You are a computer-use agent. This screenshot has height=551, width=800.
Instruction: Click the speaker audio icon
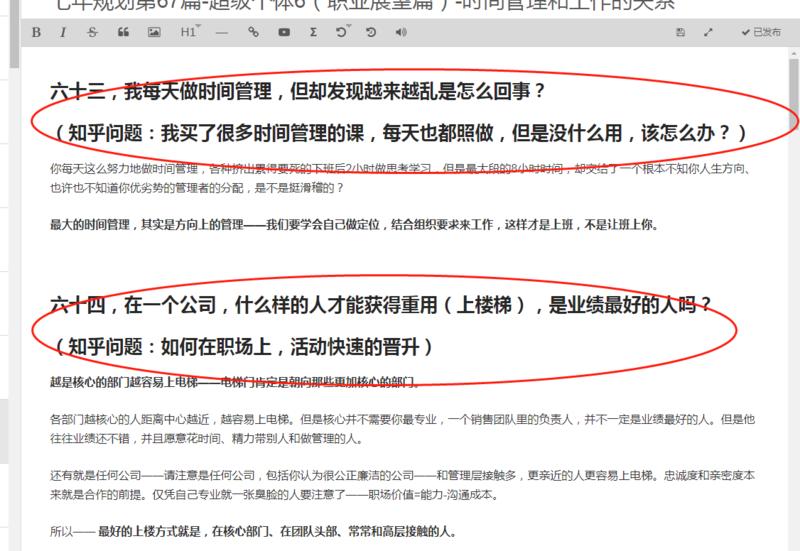tap(401, 32)
